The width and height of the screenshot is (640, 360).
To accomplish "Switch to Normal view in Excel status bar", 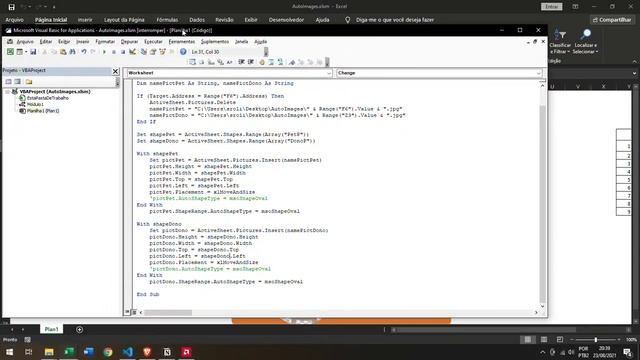I will [528, 339].
